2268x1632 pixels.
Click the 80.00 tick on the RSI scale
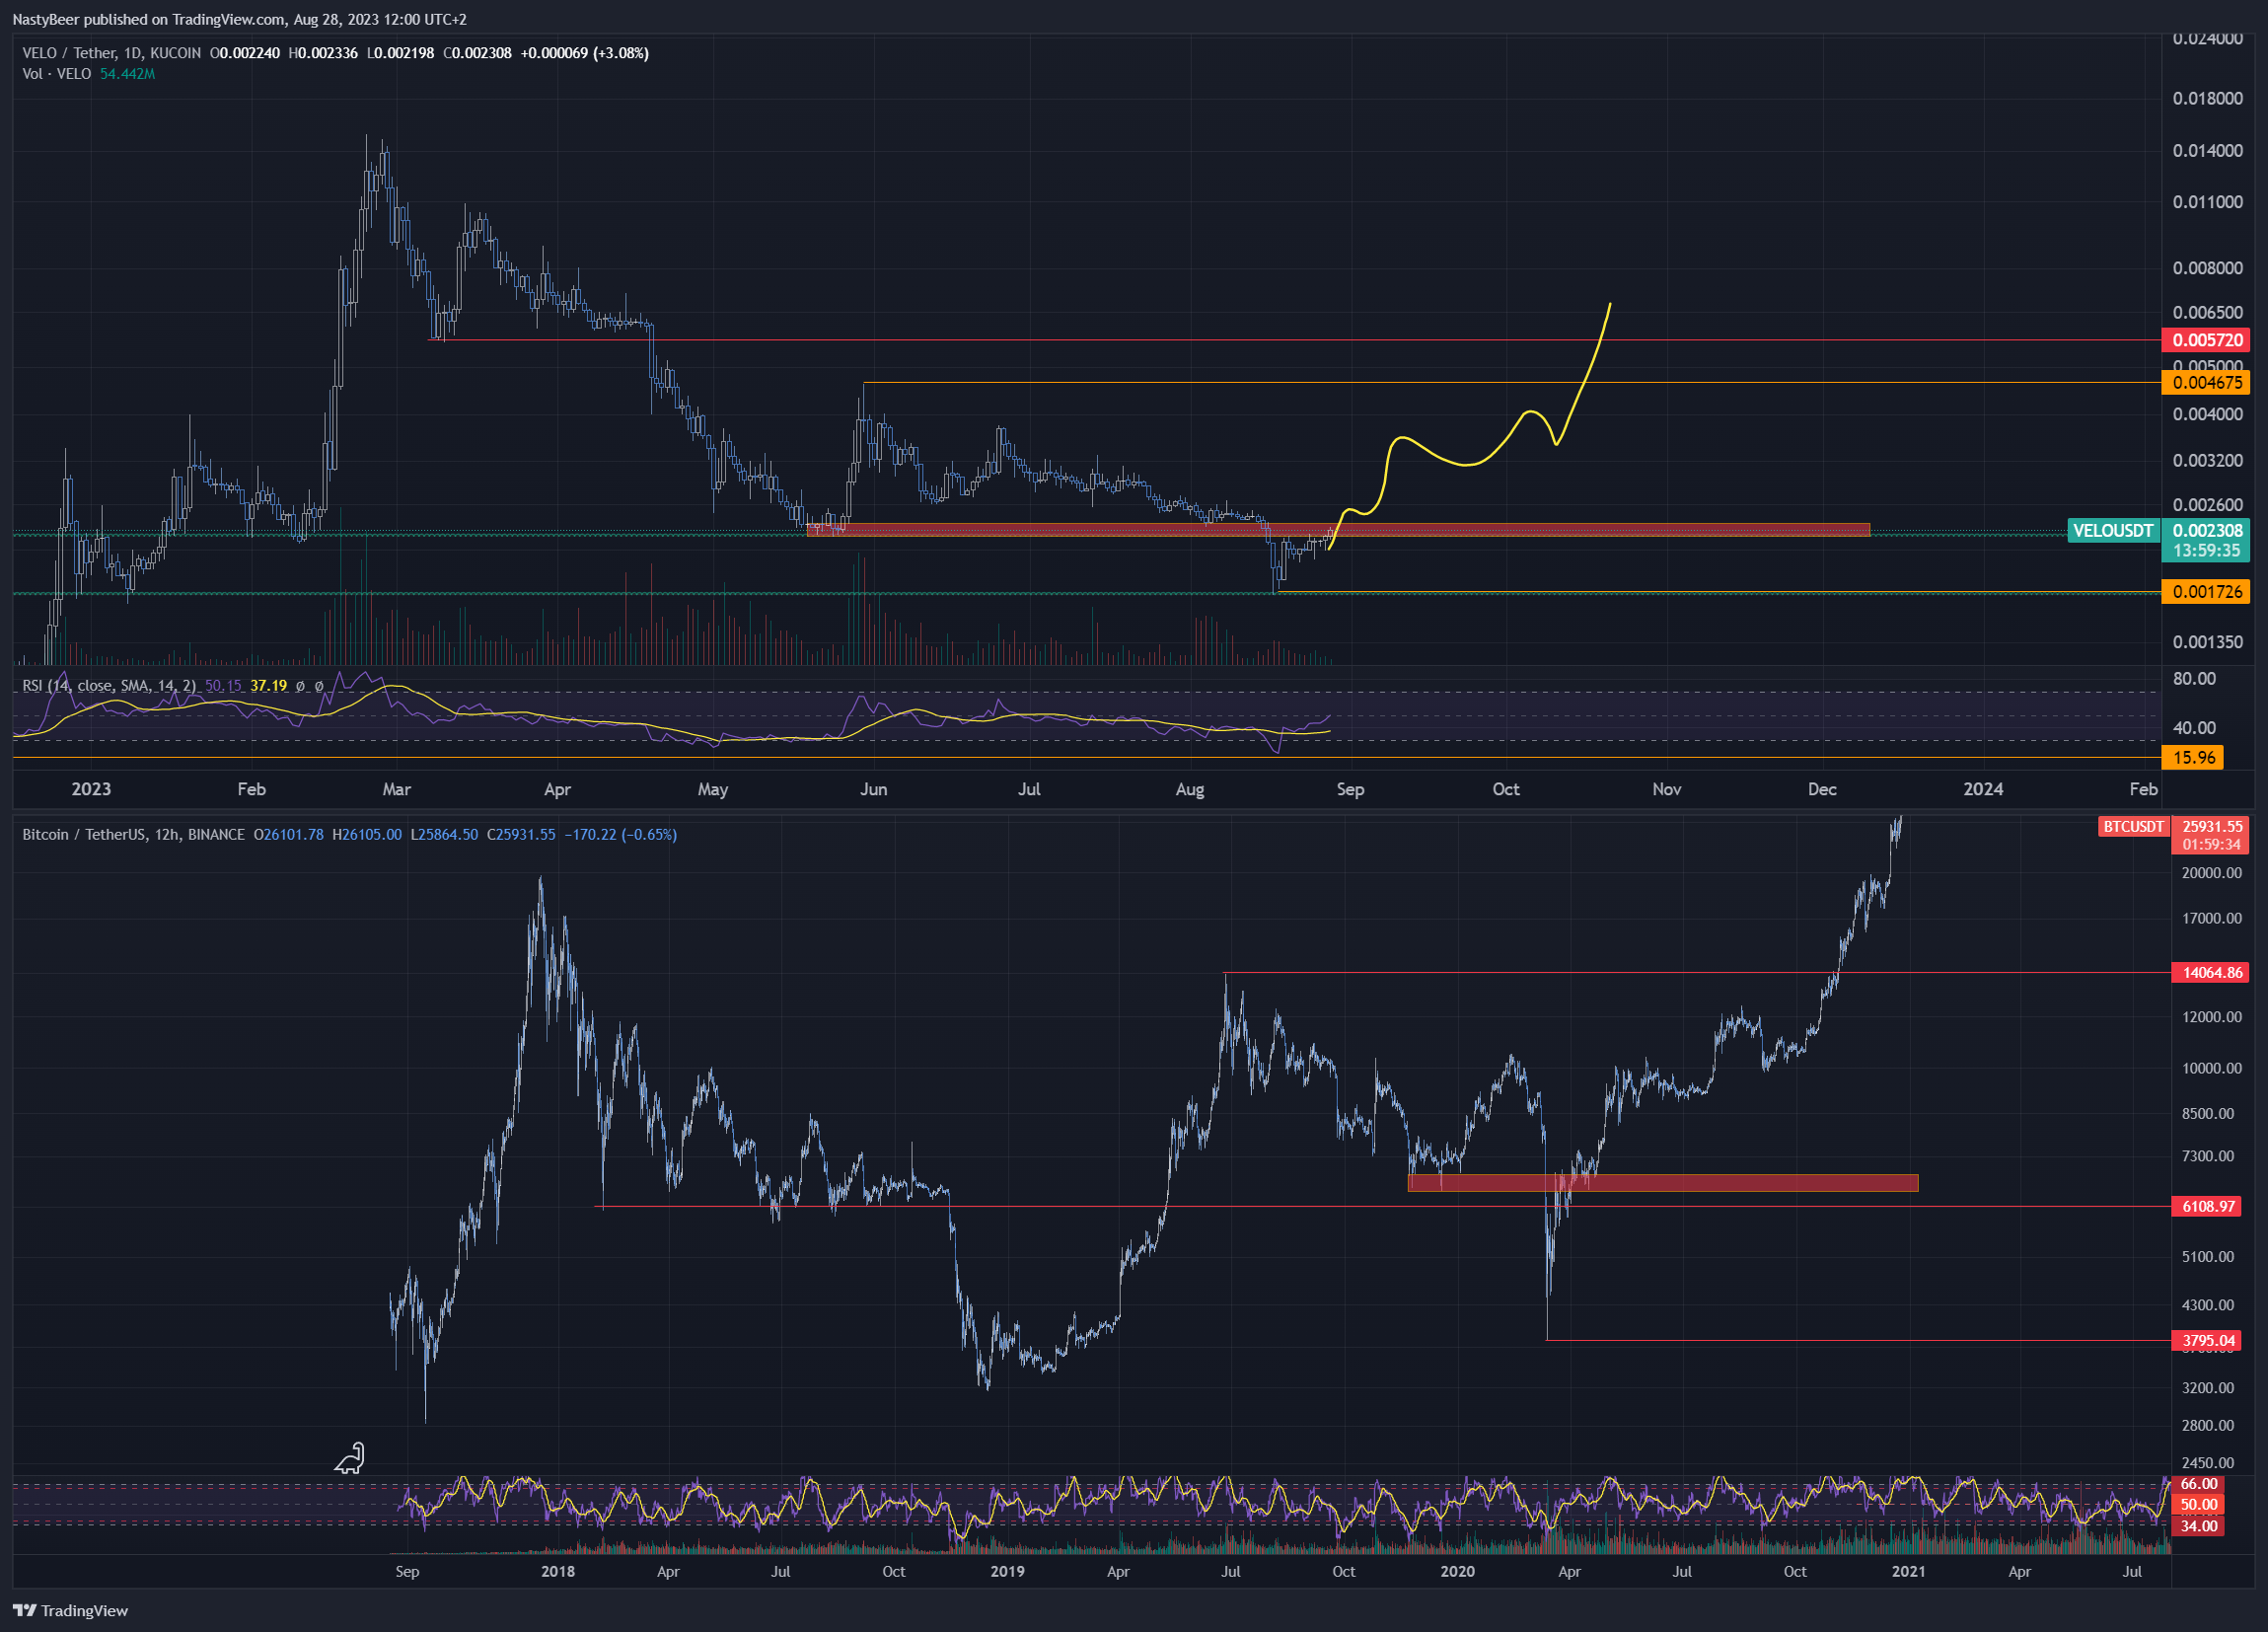point(2194,679)
